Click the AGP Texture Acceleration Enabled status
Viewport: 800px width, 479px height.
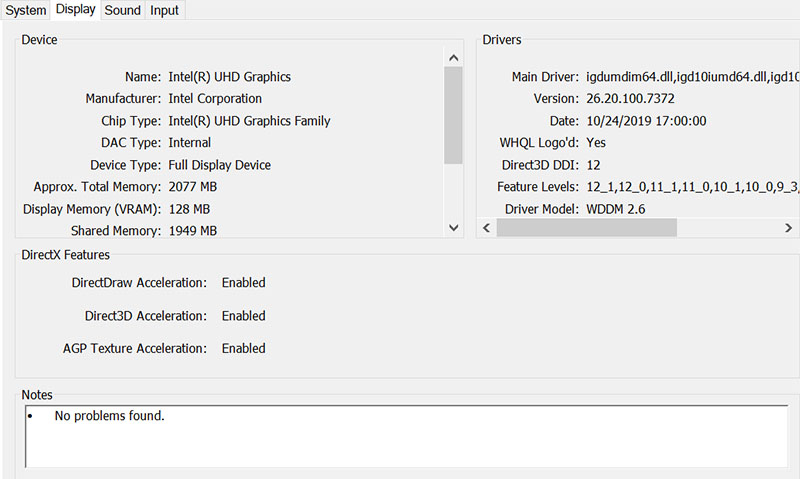pyautogui.click(x=243, y=349)
